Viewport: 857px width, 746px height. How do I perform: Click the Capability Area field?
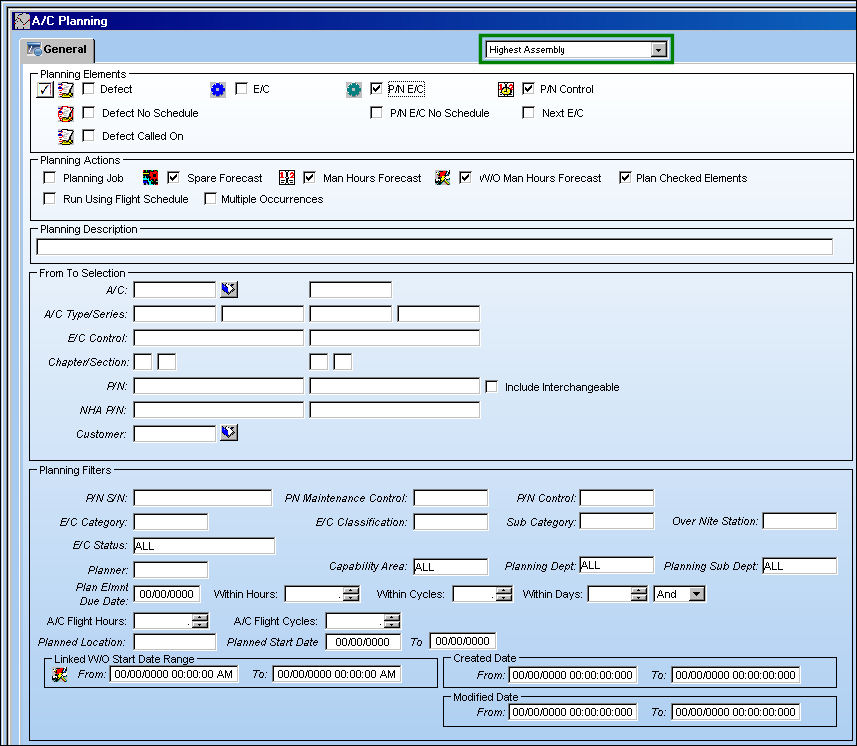[x=450, y=567]
